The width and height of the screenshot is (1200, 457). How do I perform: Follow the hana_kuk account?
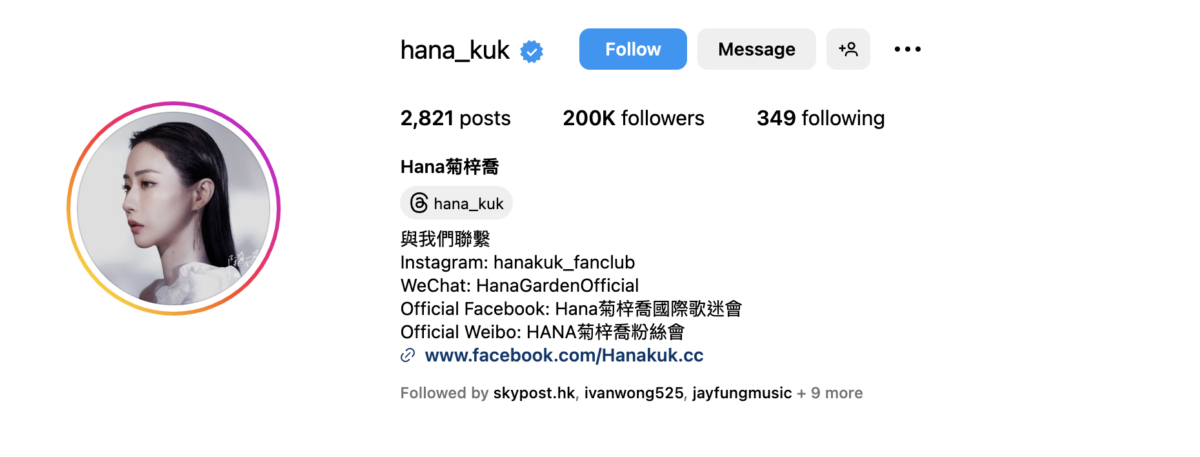pos(633,49)
